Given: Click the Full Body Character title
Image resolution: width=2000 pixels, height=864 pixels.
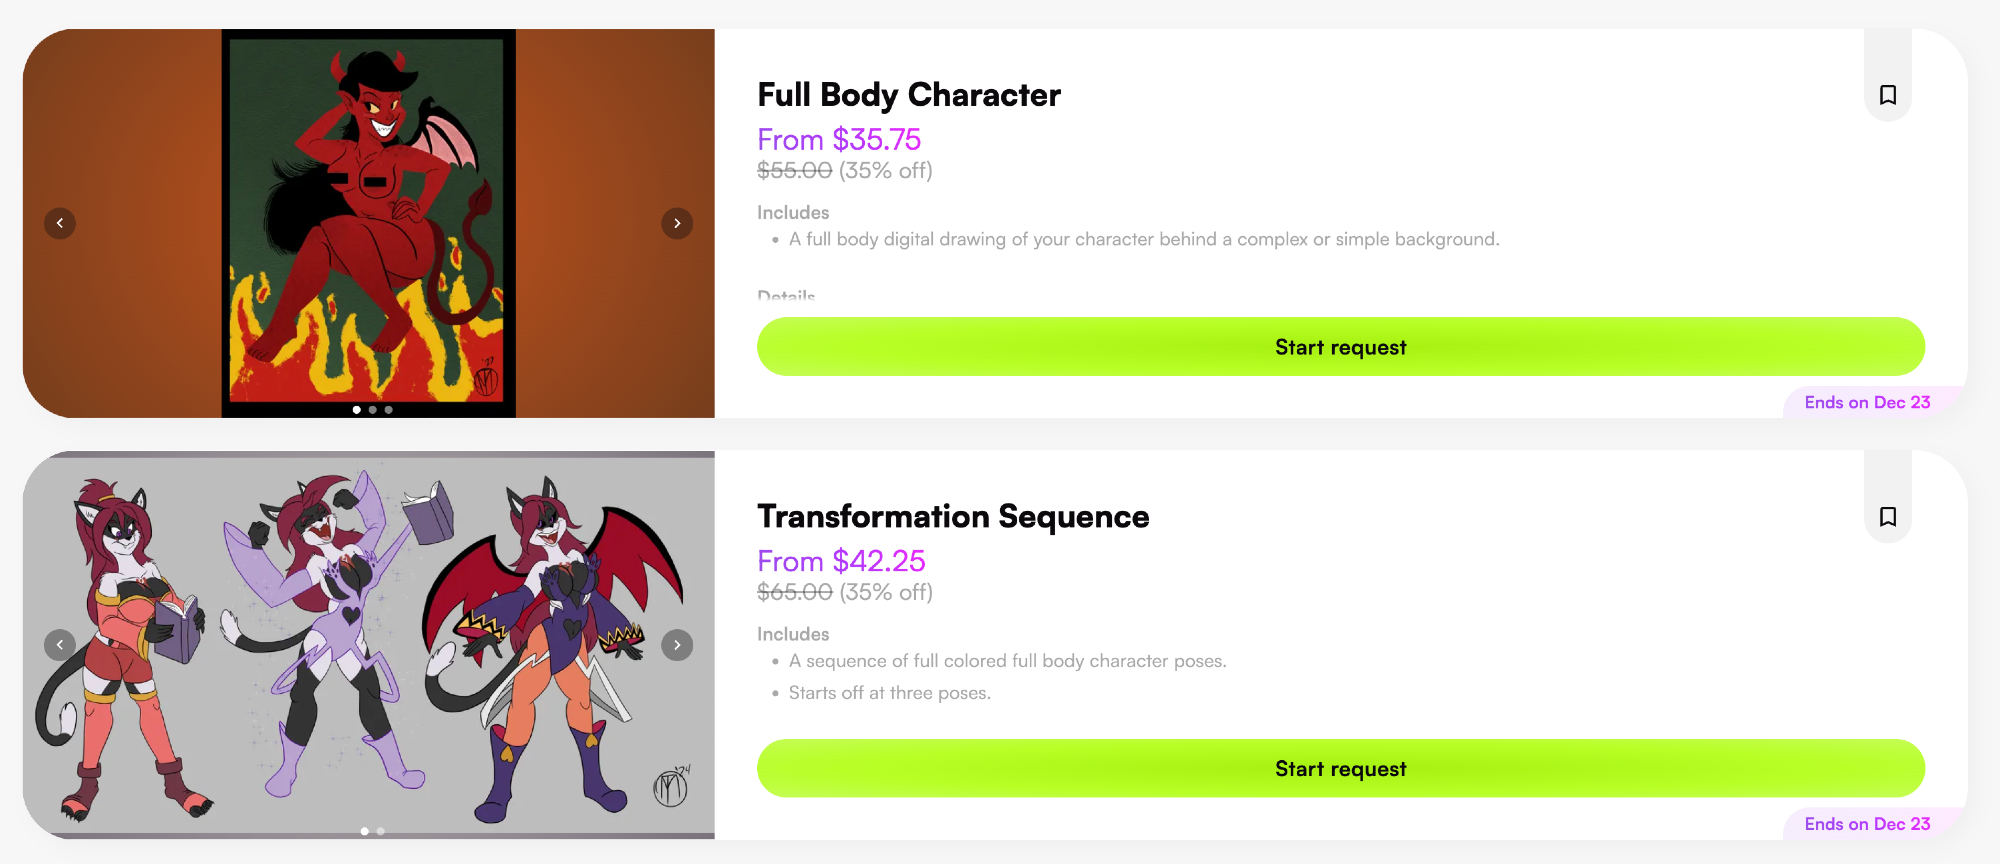Looking at the screenshot, I should 908,95.
